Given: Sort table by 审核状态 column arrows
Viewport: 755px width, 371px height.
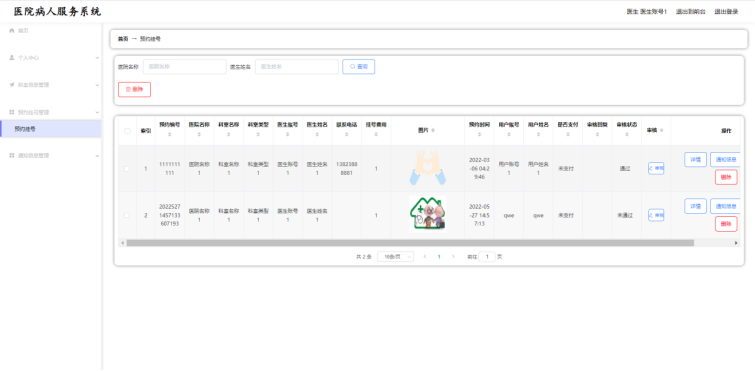Looking at the screenshot, I should click(x=626, y=135).
